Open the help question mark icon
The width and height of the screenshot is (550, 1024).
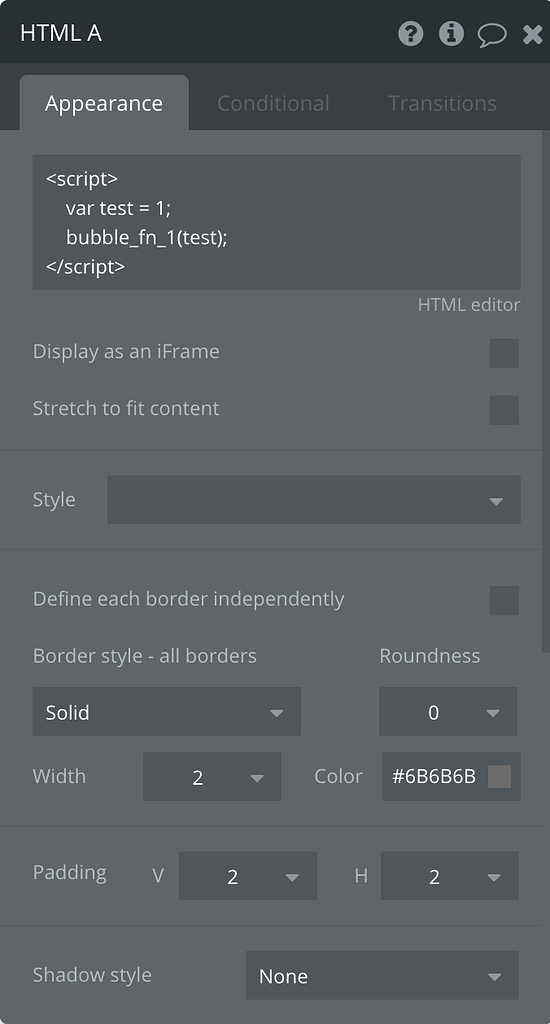(411, 33)
